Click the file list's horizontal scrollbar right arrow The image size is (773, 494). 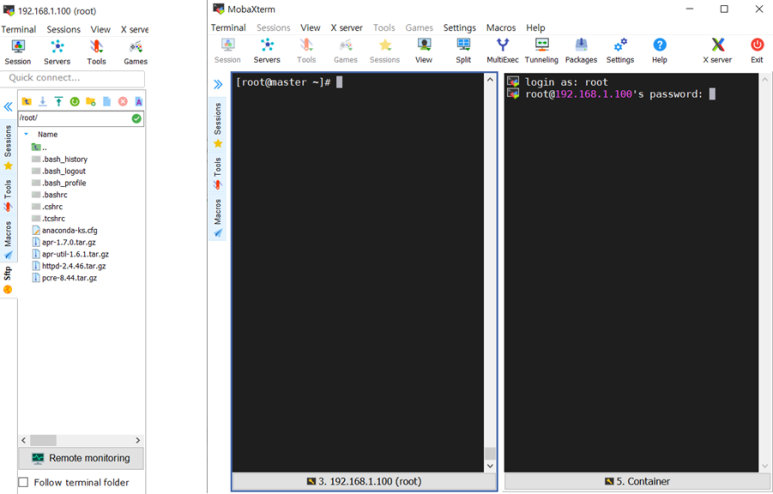[x=138, y=440]
